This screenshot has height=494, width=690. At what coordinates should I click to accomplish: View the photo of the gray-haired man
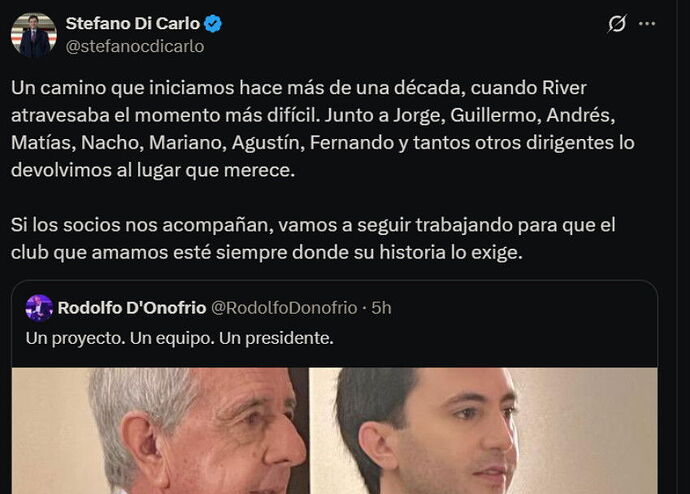160,431
